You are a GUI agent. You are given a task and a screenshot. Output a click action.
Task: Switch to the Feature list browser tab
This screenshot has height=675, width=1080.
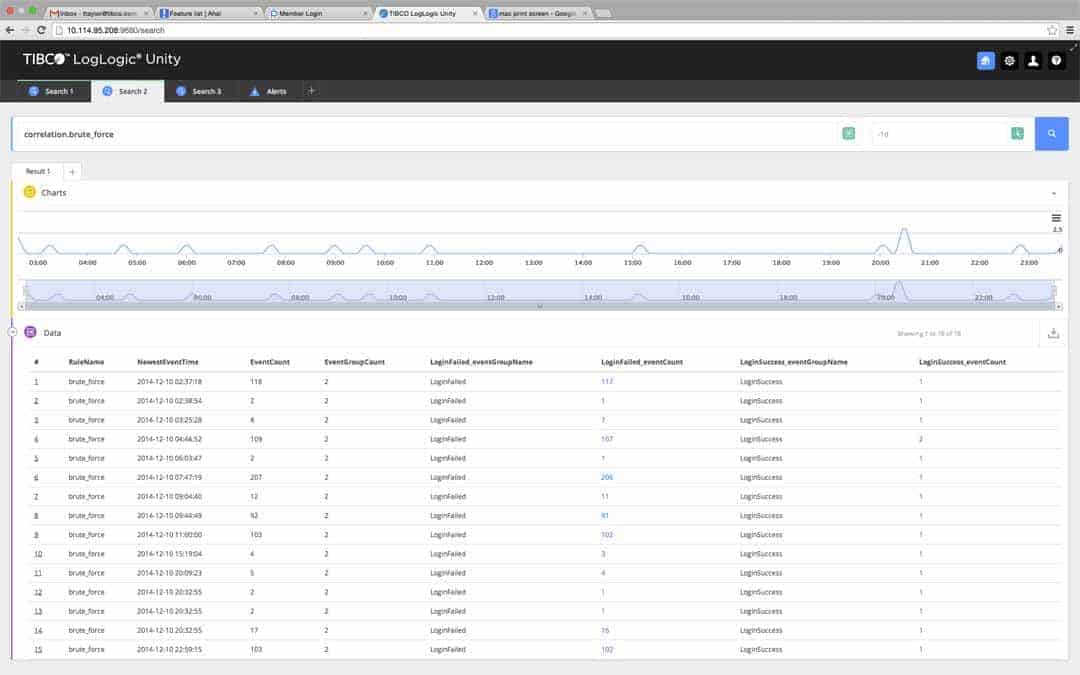click(x=208, y=13)
